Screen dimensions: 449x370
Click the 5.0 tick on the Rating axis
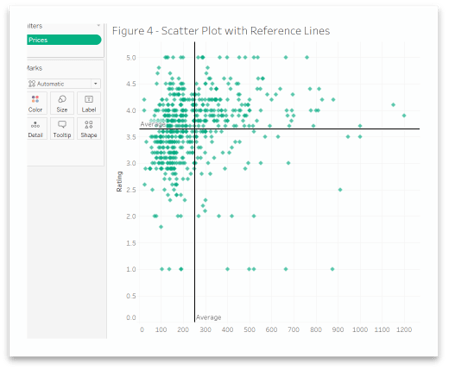pos(131,58)
